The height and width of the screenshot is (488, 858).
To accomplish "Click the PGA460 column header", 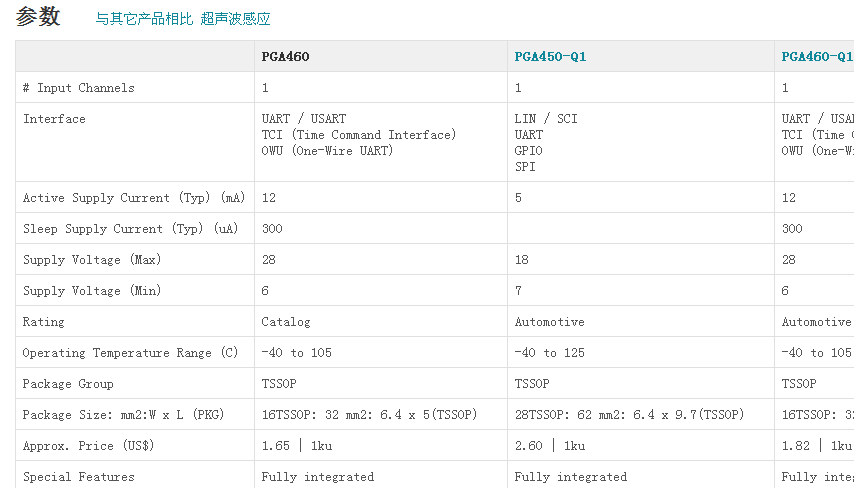I will pos(285,57).
